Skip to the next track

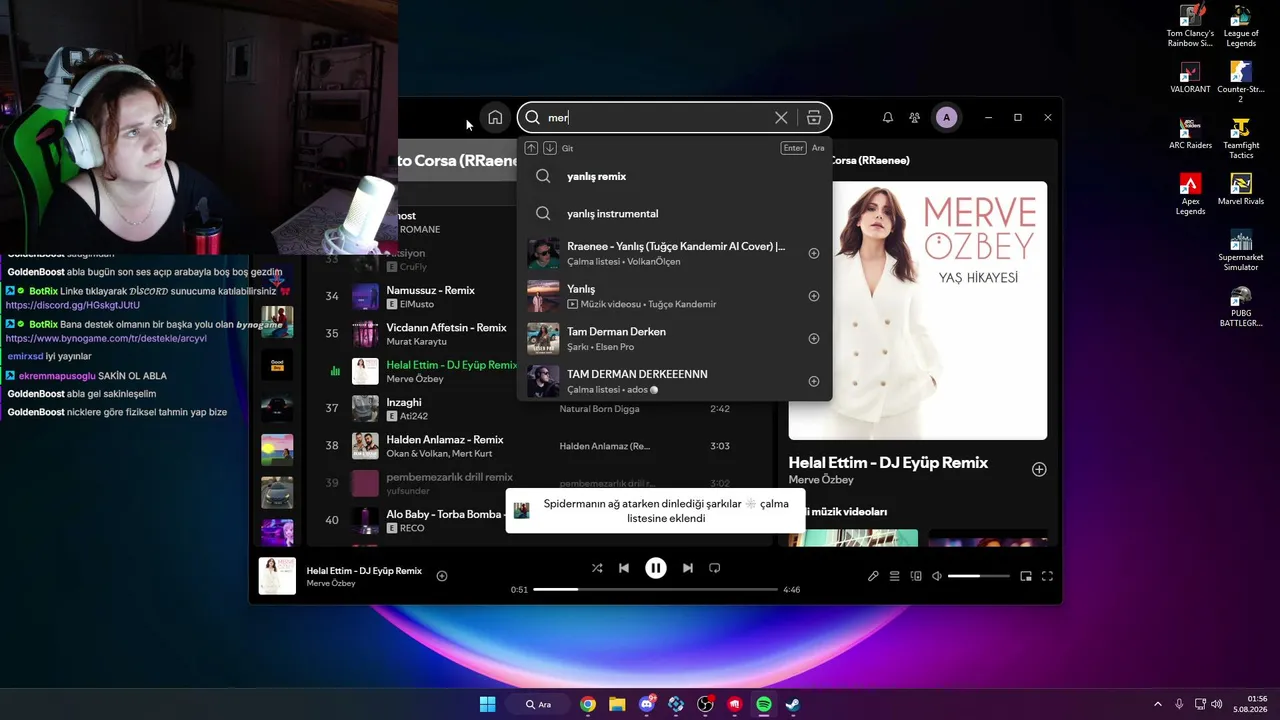(687, 568)
